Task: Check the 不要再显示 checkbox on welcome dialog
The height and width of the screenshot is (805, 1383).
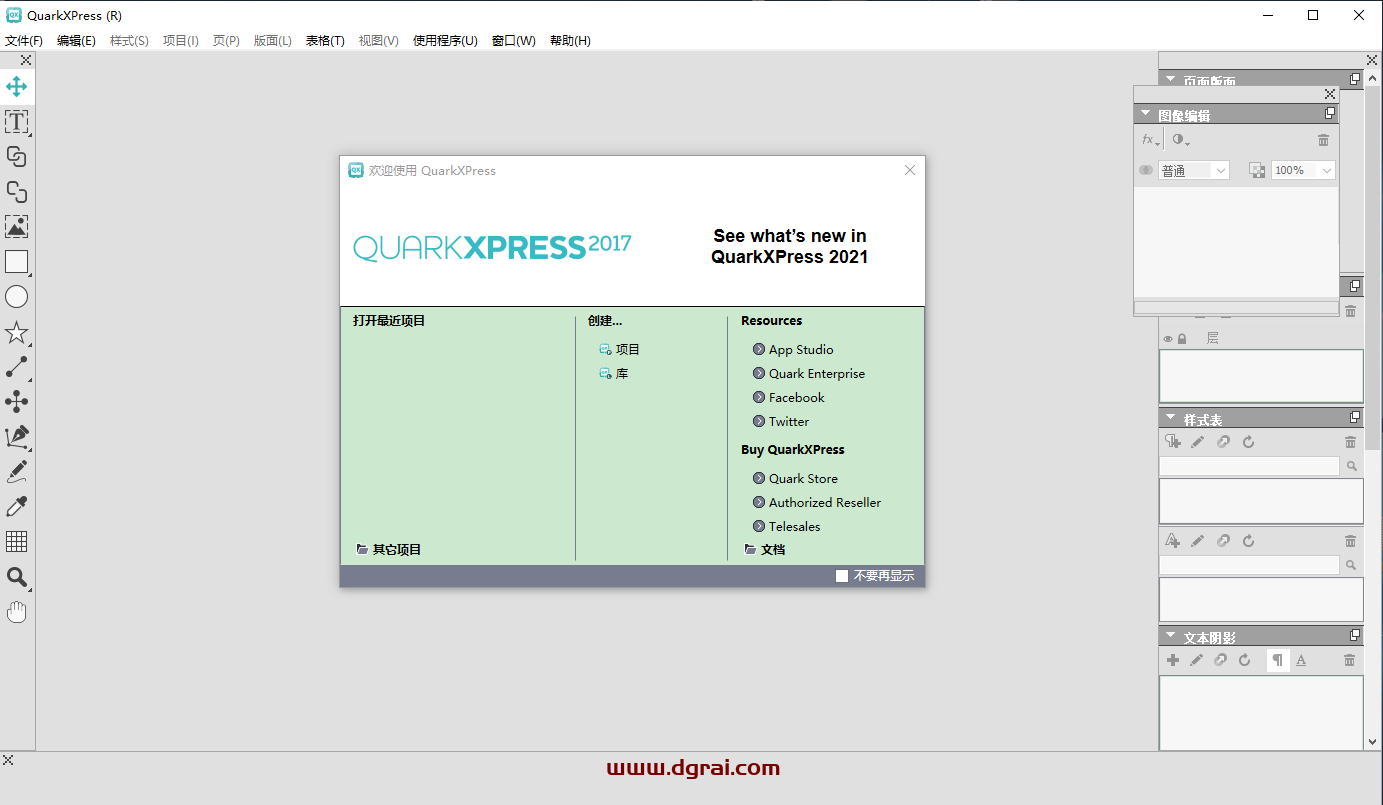Action: click(841, 575)
